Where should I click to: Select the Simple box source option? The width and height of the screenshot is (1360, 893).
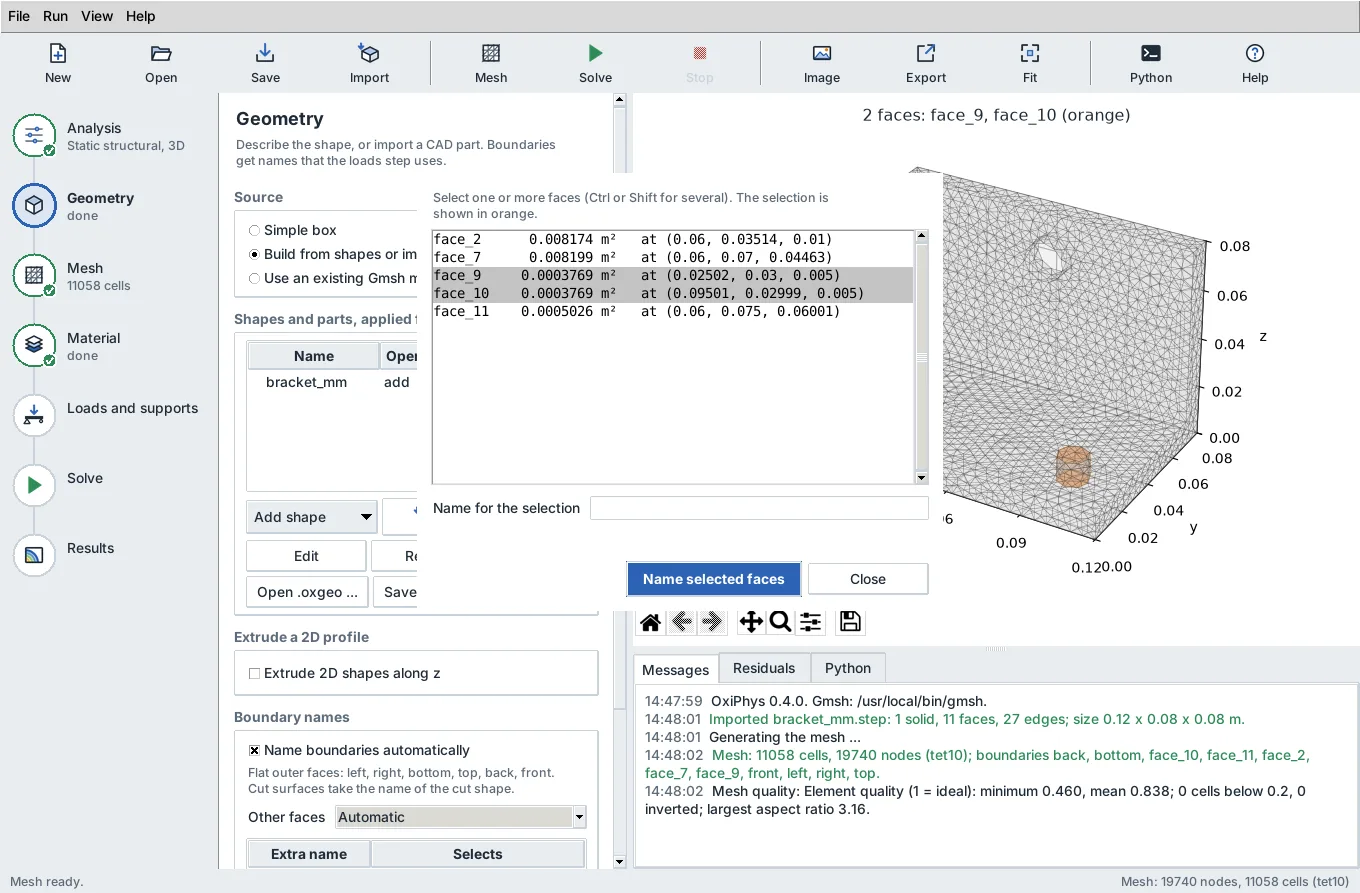click(292, 230)
